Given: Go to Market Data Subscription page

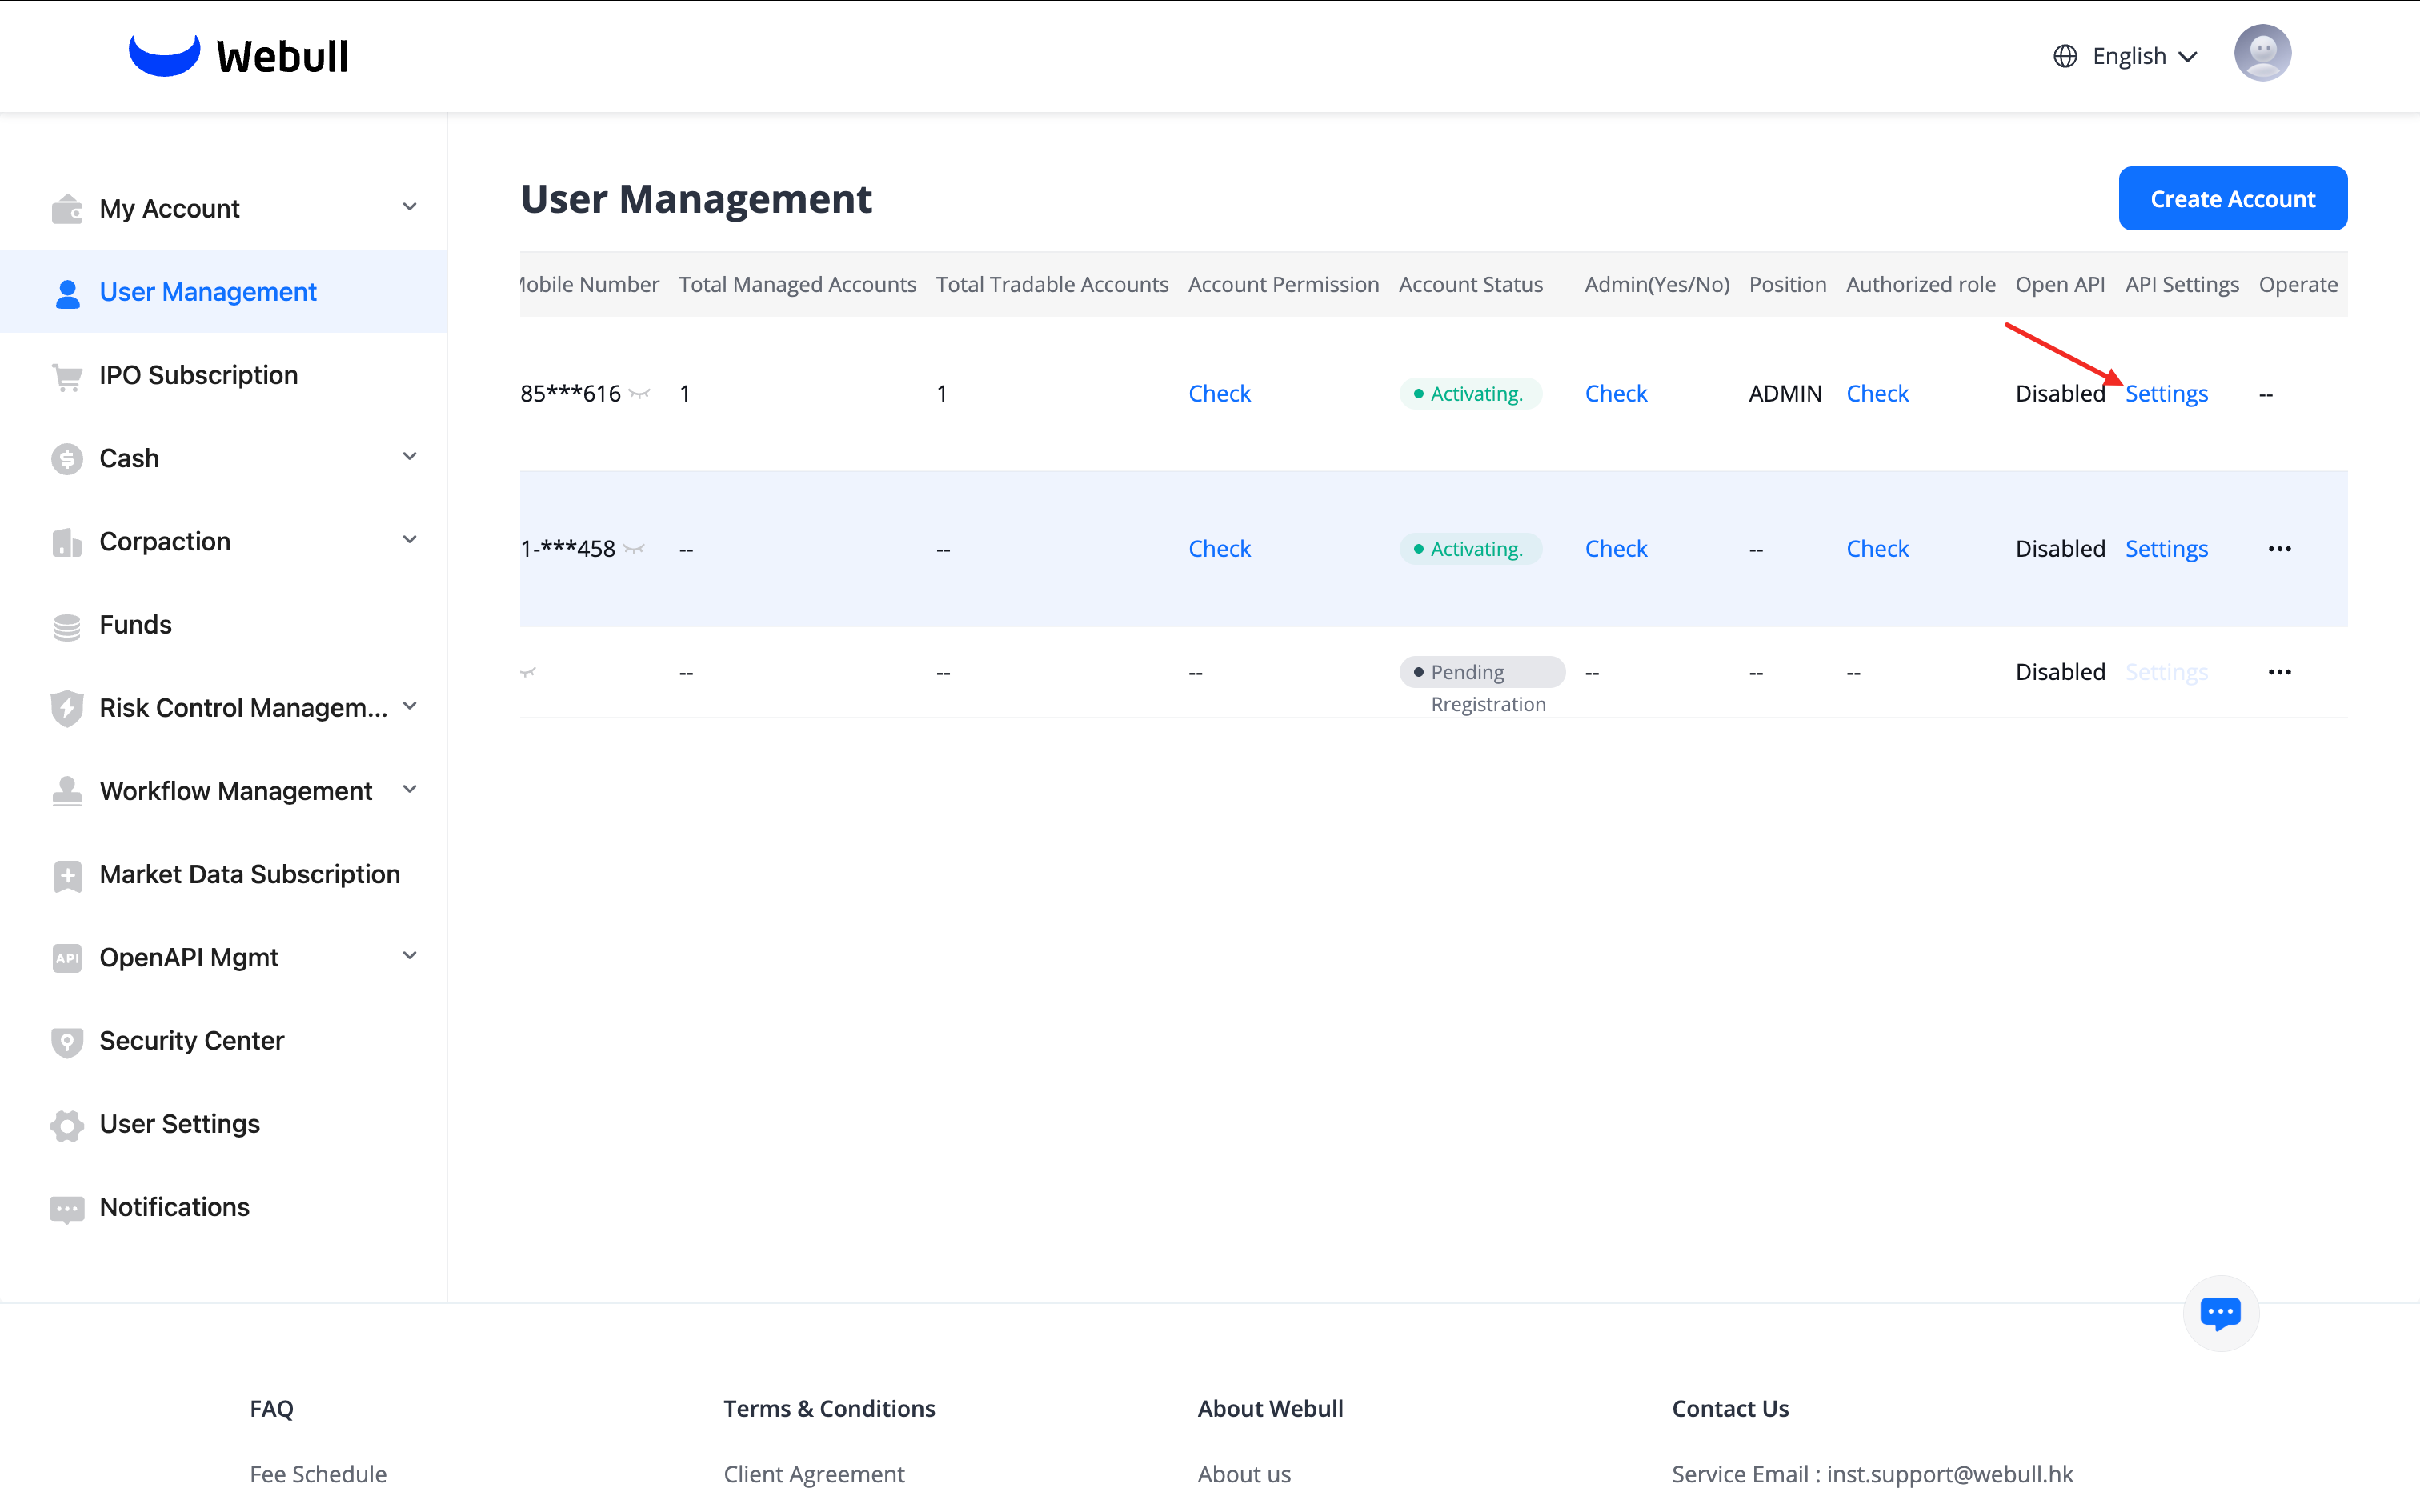Looking at the screenshot, I should click(x=249, y=874).
